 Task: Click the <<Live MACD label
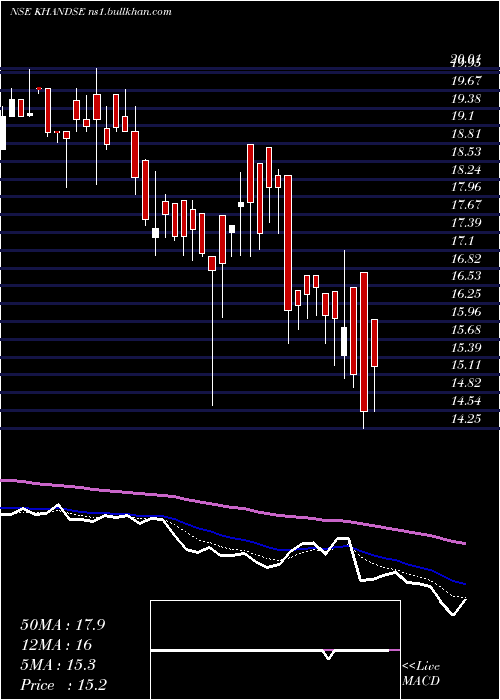[x=421, y=674]
